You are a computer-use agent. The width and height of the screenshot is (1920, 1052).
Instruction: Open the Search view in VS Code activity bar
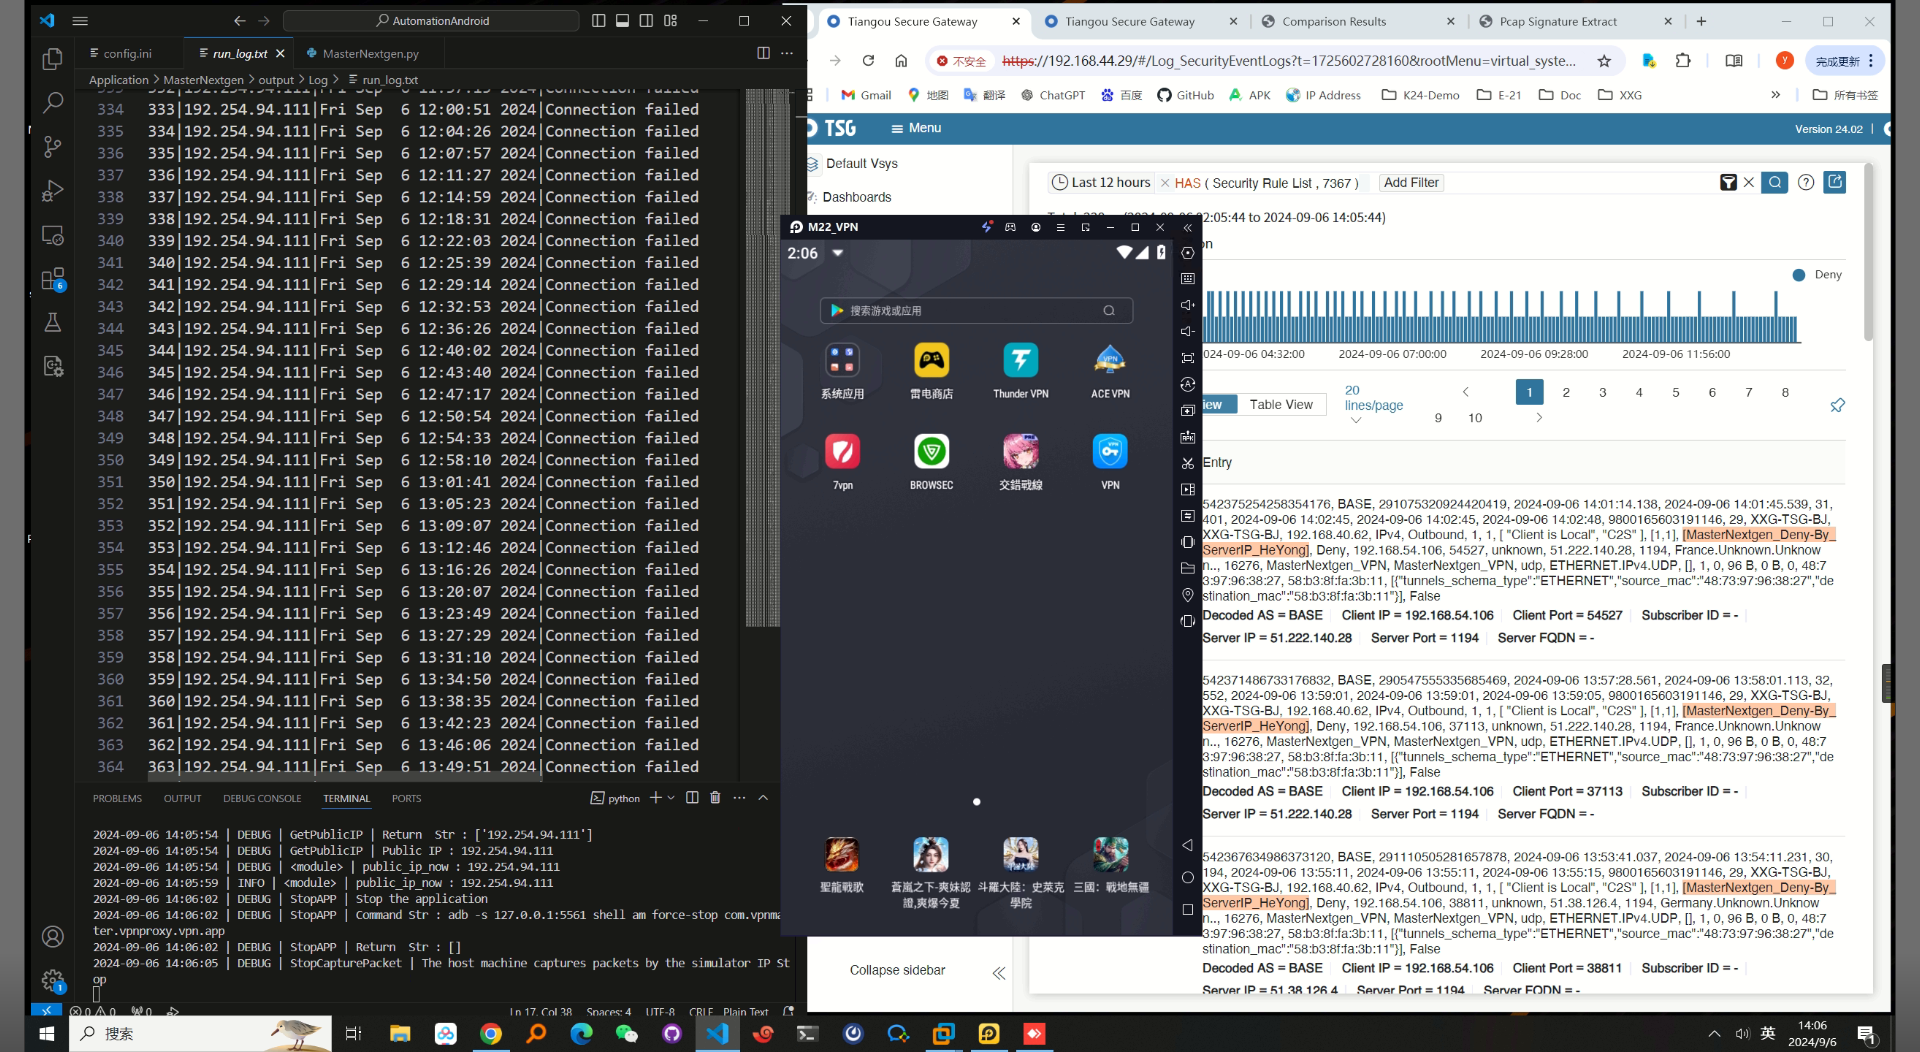[x=53, y=102]
